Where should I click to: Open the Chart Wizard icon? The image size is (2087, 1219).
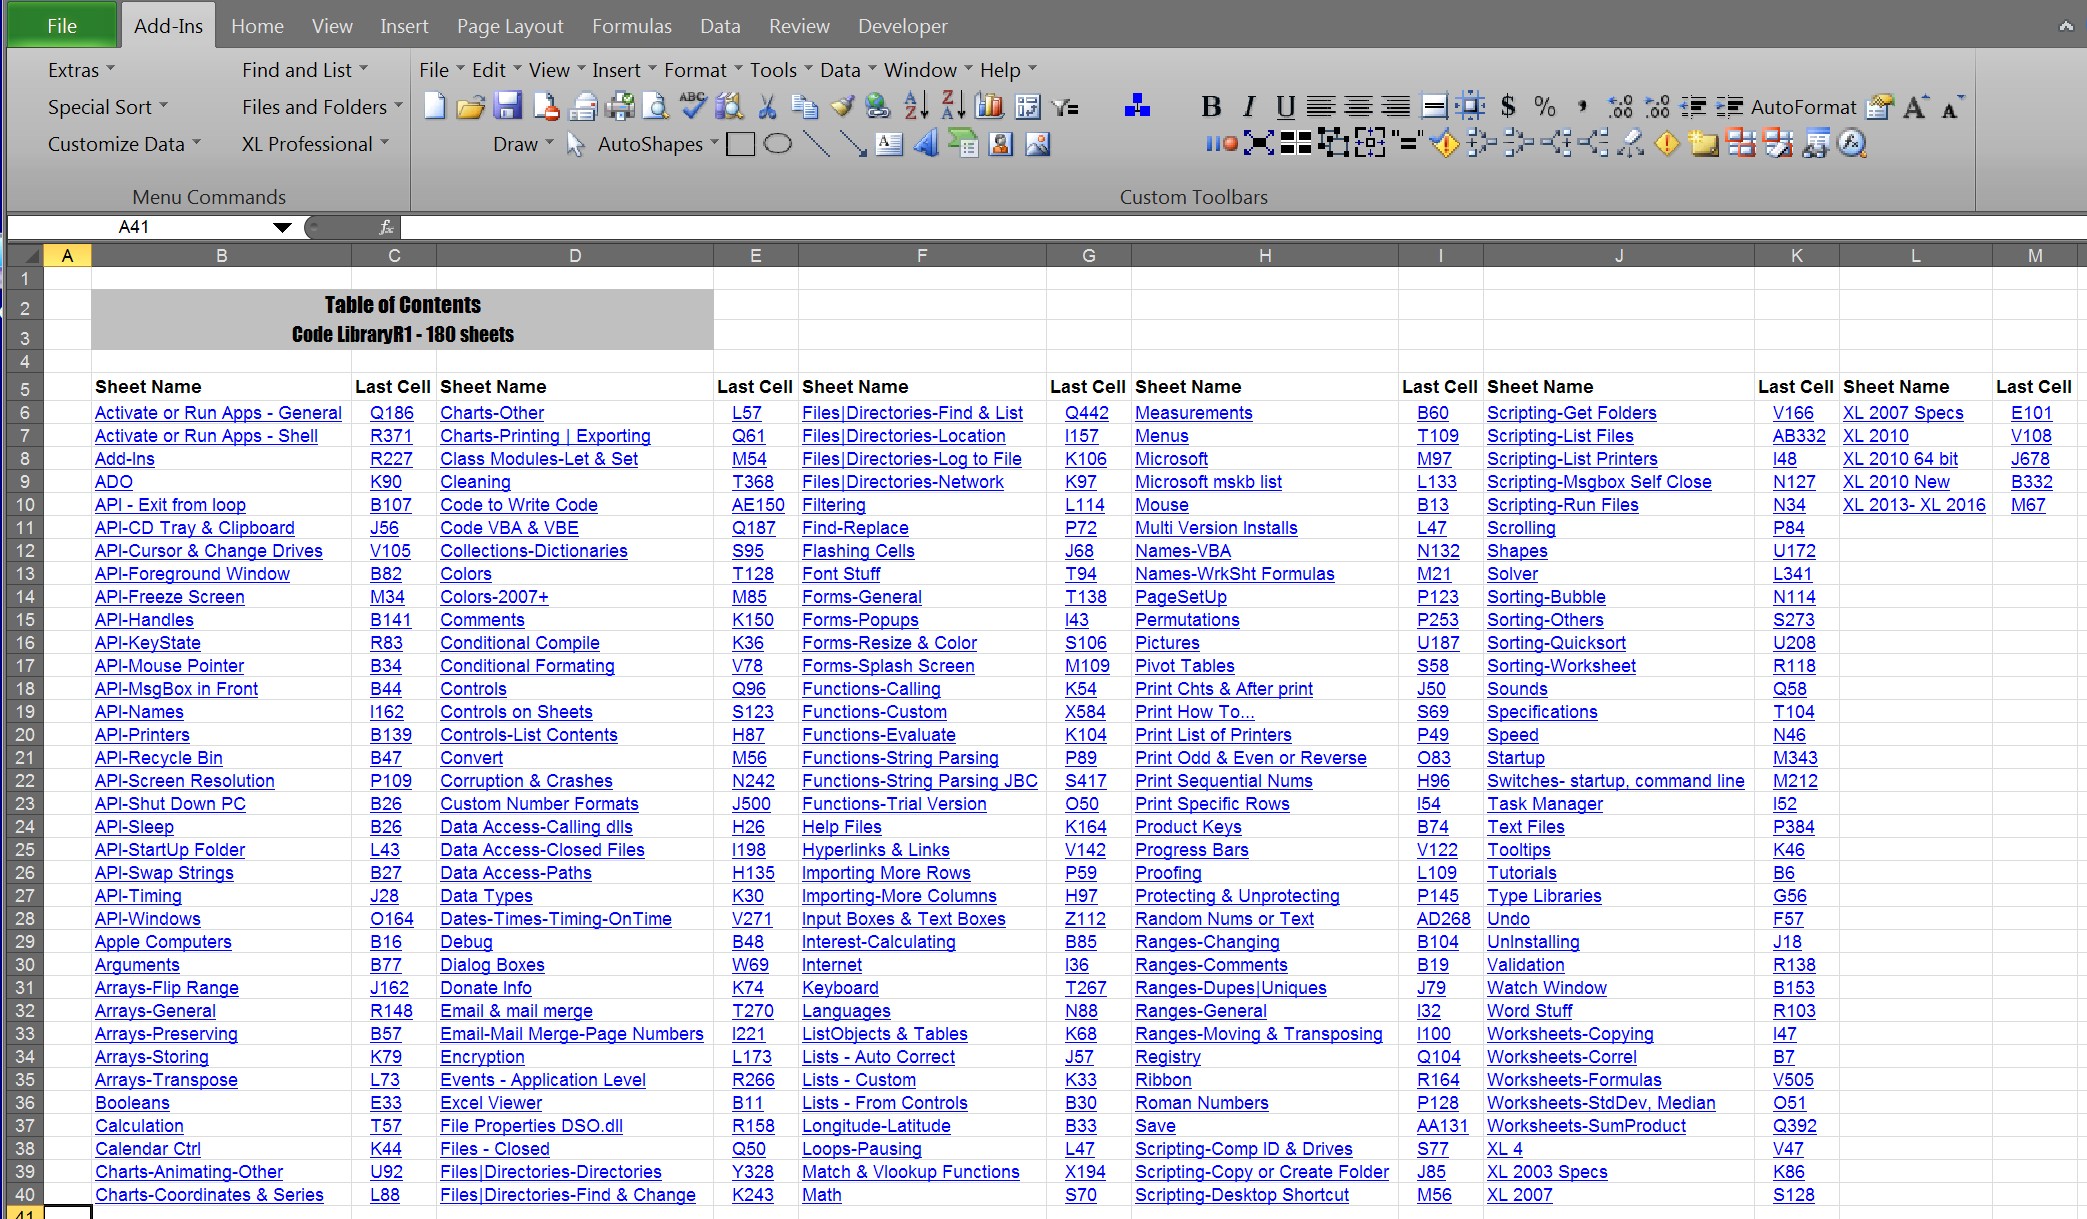pos(989,106)
